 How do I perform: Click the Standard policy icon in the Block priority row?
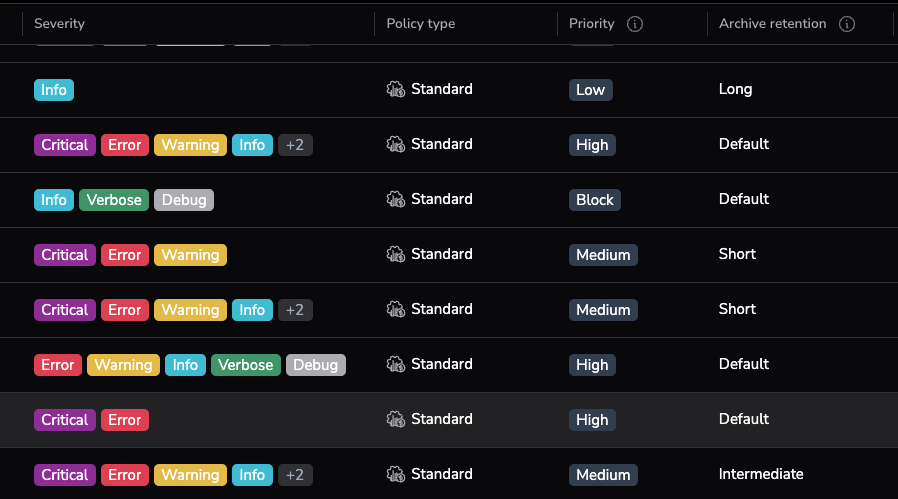click(396, 199)
